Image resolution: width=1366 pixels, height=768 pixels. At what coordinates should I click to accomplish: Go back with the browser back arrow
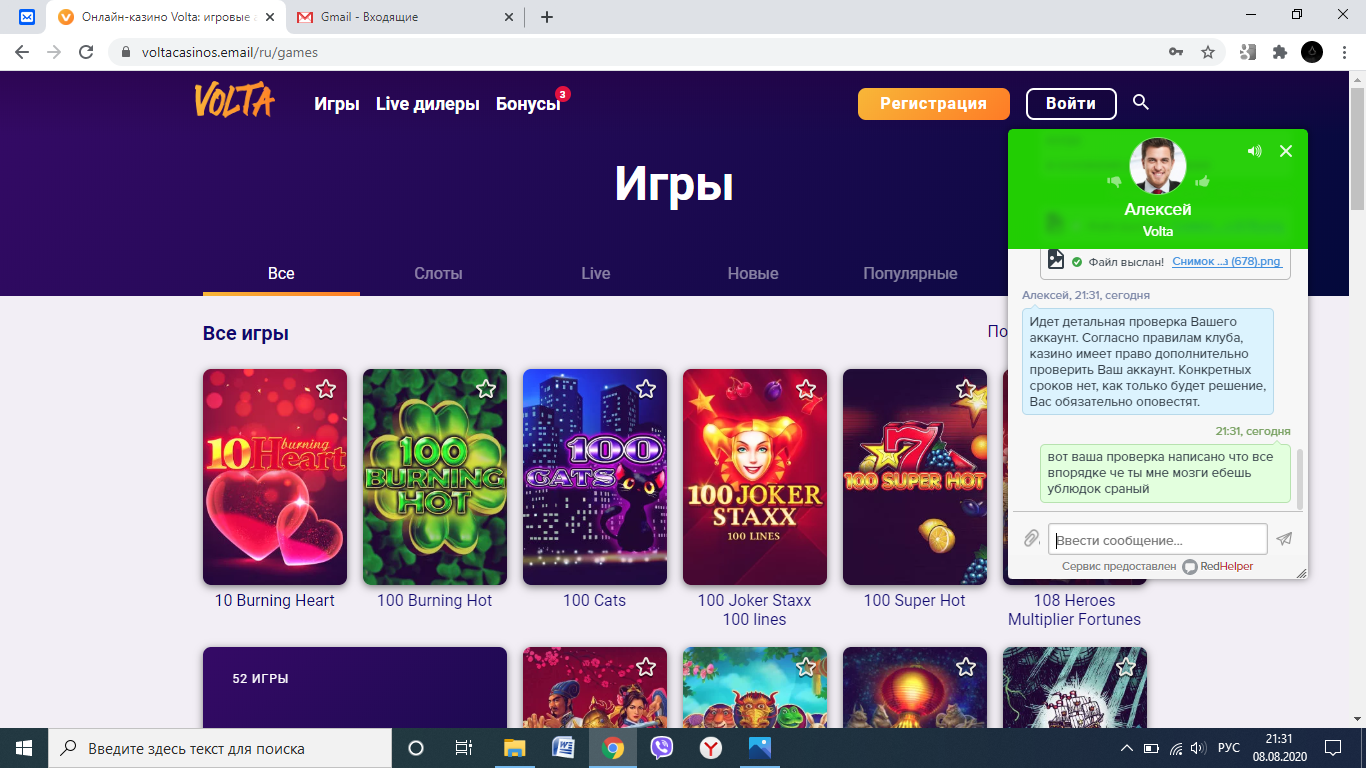coord(22,52)
